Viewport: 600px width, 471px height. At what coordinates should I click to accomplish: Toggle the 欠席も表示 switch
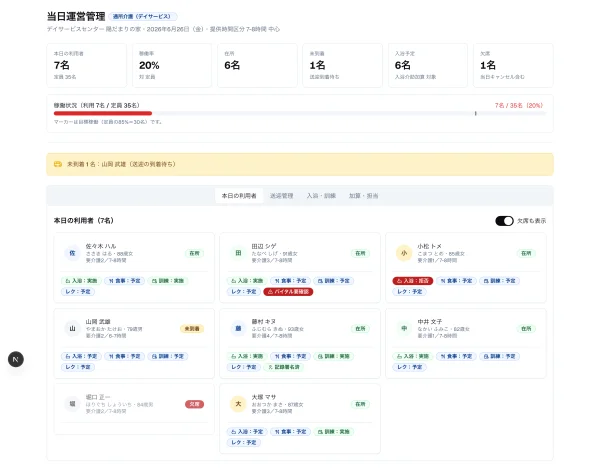(x=504, y=221)
